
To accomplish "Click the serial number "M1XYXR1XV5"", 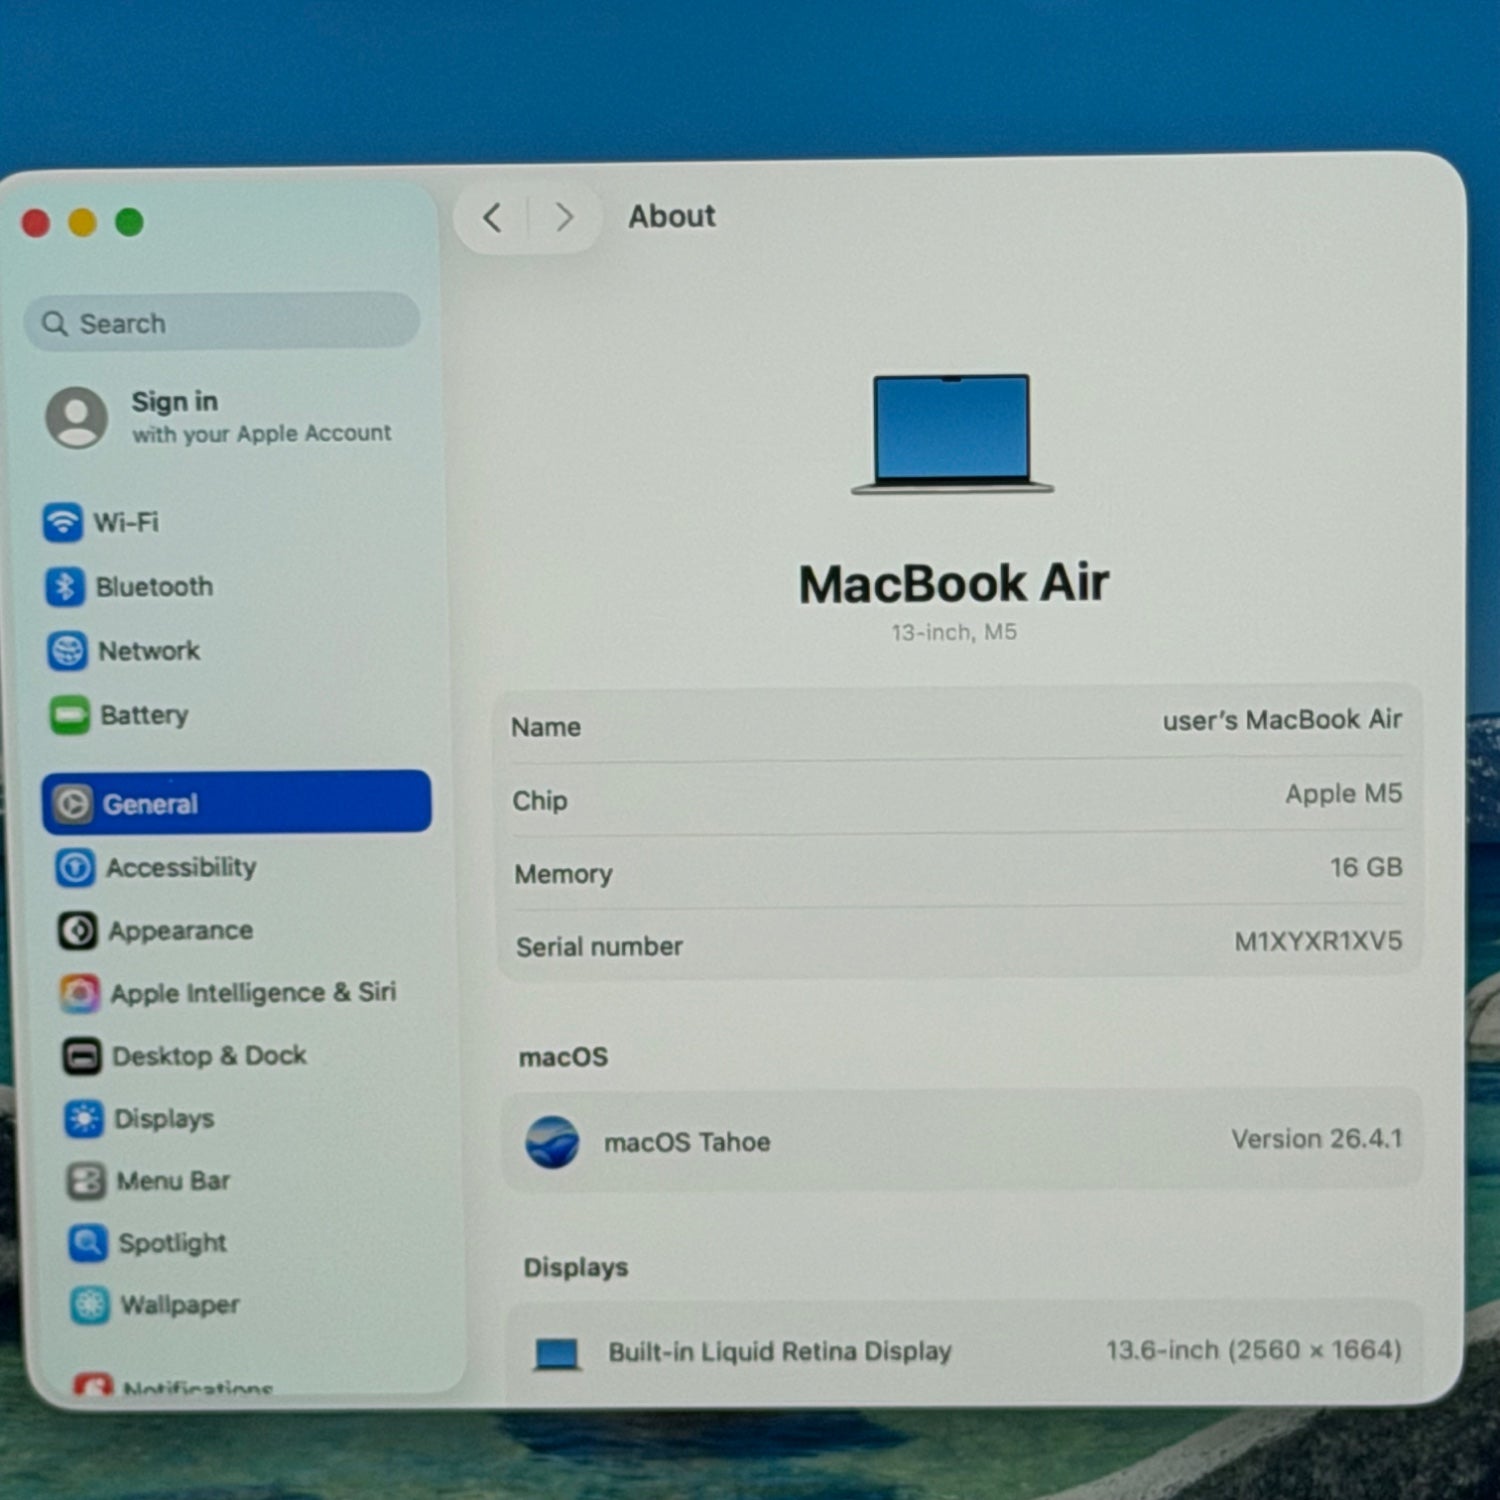I will [x=1318, y=941].
